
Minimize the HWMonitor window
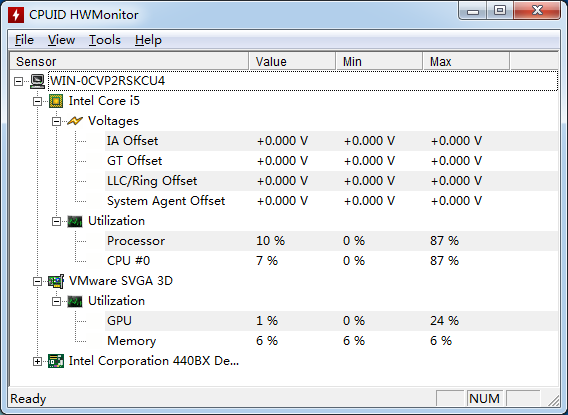[x=473, y=11]
